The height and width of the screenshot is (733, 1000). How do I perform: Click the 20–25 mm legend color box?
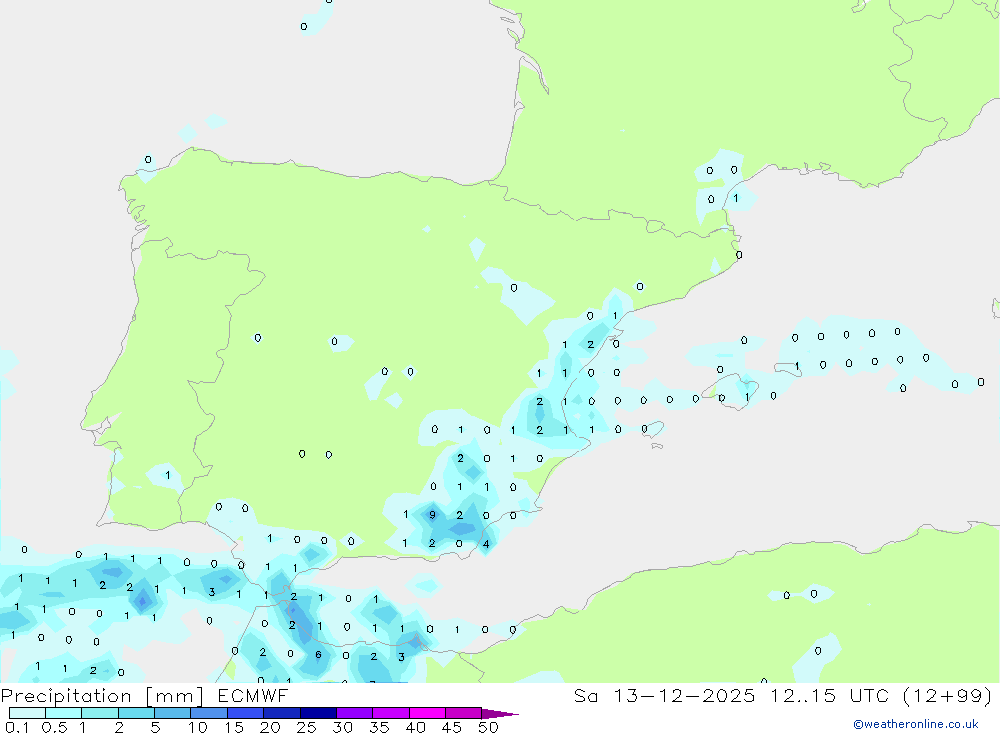point(282,713)
